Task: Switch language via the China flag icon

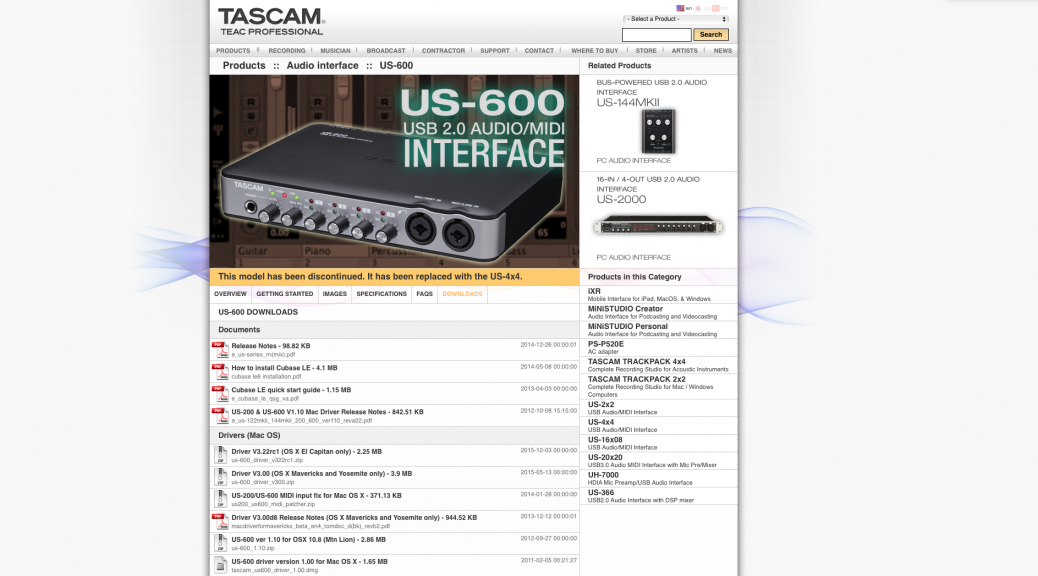Action: tap(715, 8)
